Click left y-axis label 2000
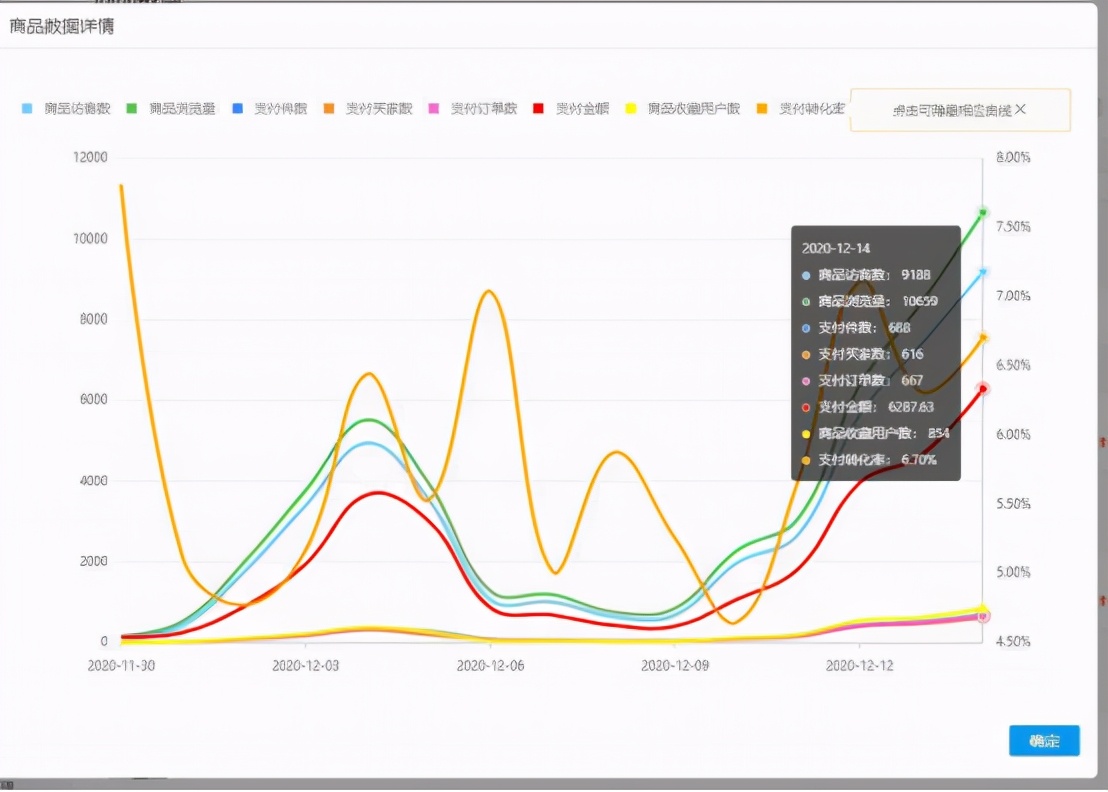This screenshot has height=792, width=1108. pyautogui.click(x=93, y=561)
